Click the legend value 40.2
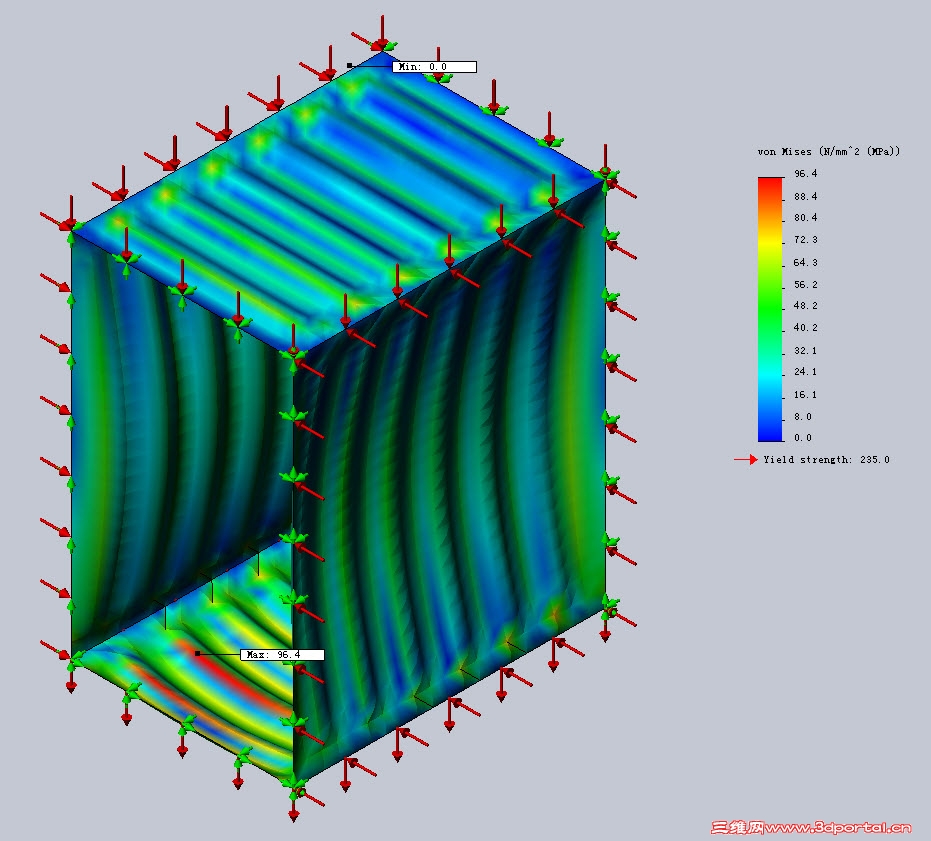The height and width of the screenshot is (841, 931). tap(806, 327)
